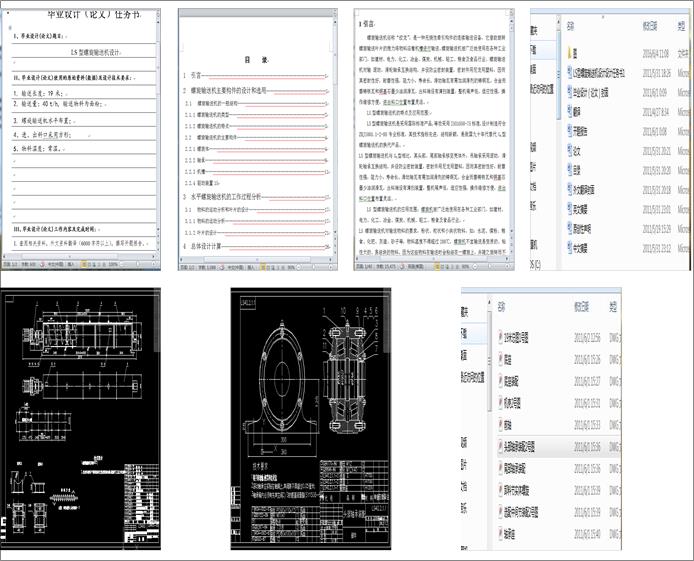Click the scrollbar of the DWG explorer navigation pane
The height and width of the screenshot is (561, 694).
click(x=490, y=361)
